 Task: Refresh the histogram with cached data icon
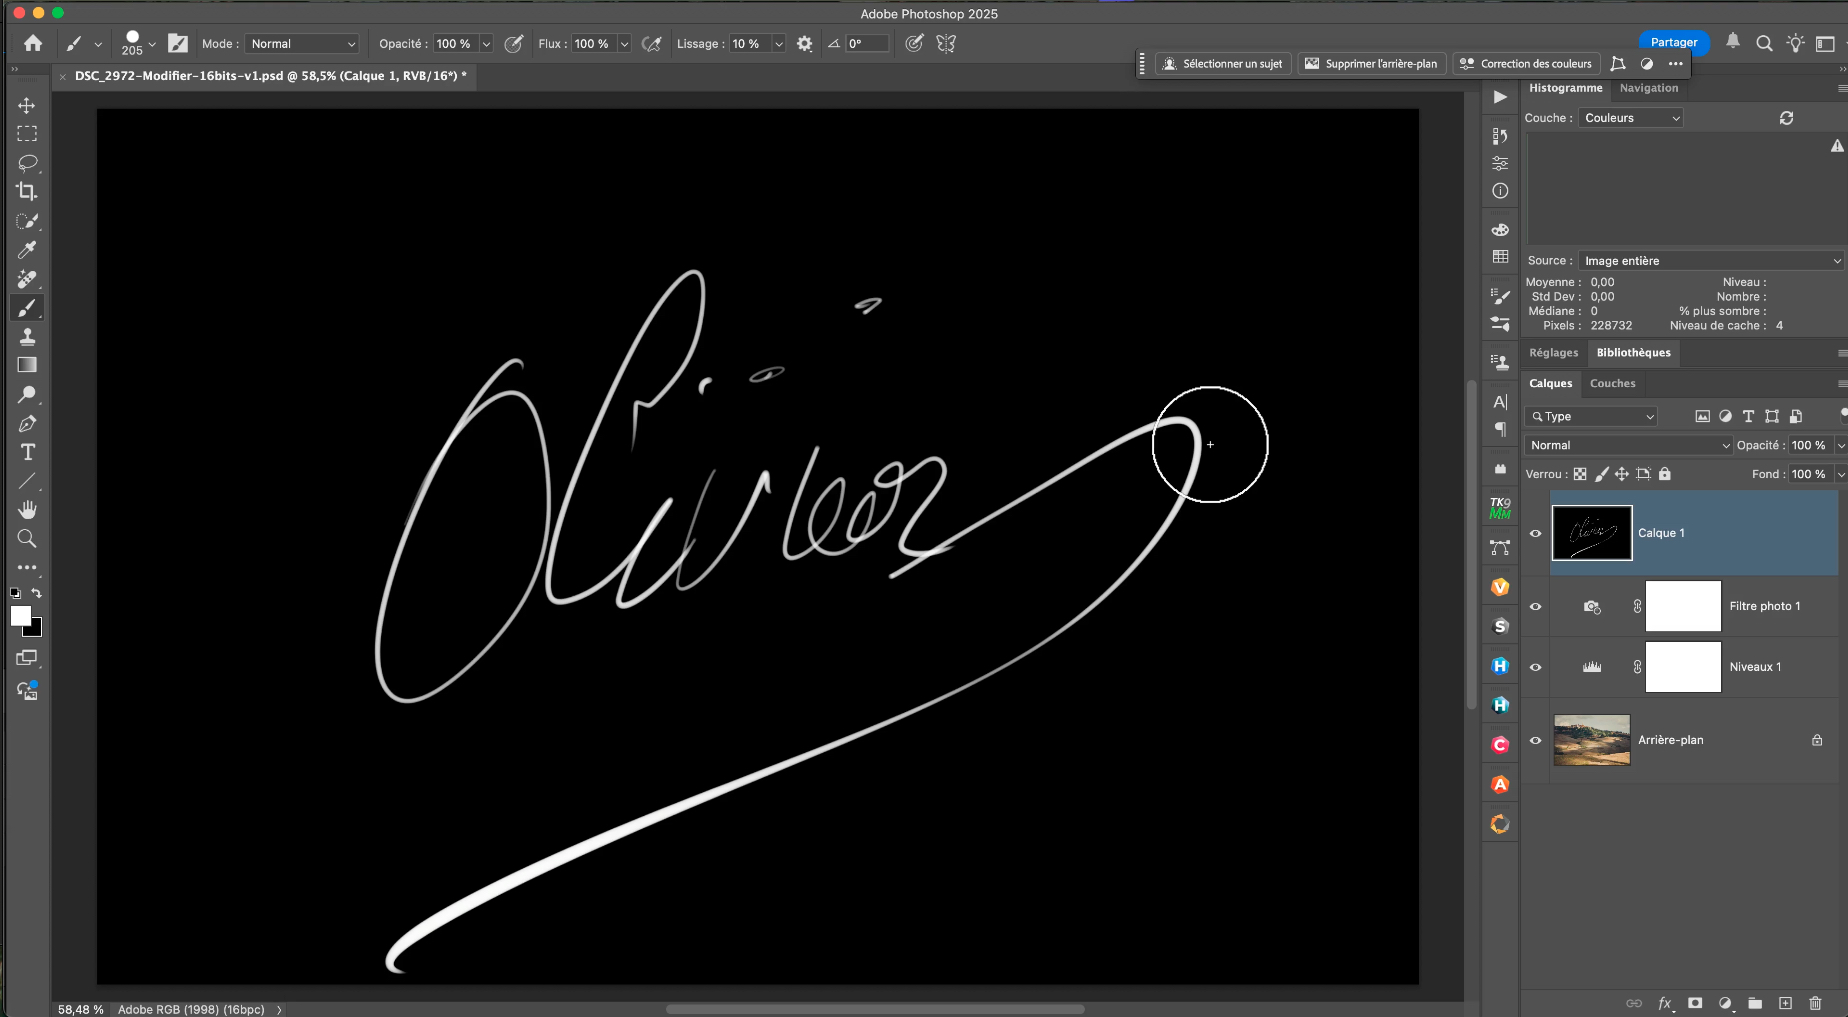tap(1786, 118)
